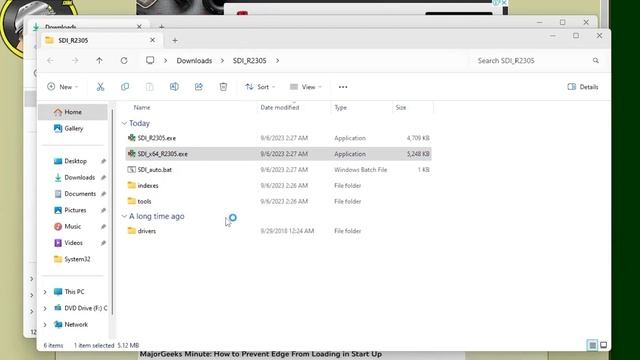This screenshot has height=360, width=640.
Task: Open Downloads quick access item
Action: pyautogui.click(x=79, y=178)
